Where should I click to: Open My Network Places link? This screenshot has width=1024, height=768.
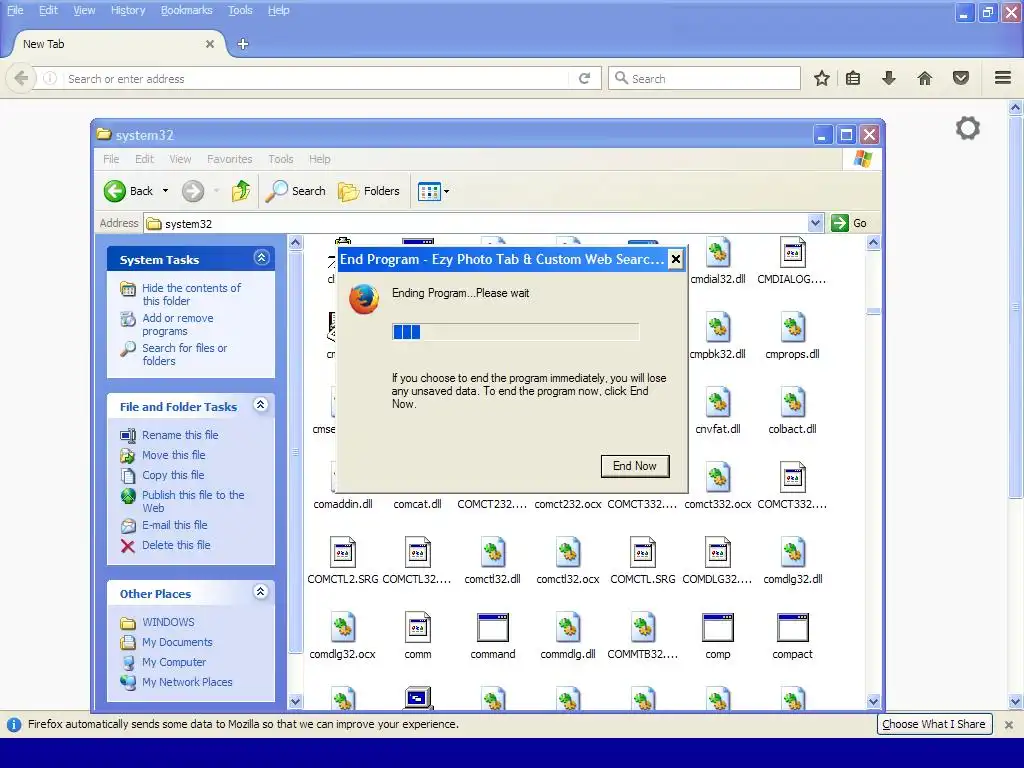point(187,682)
